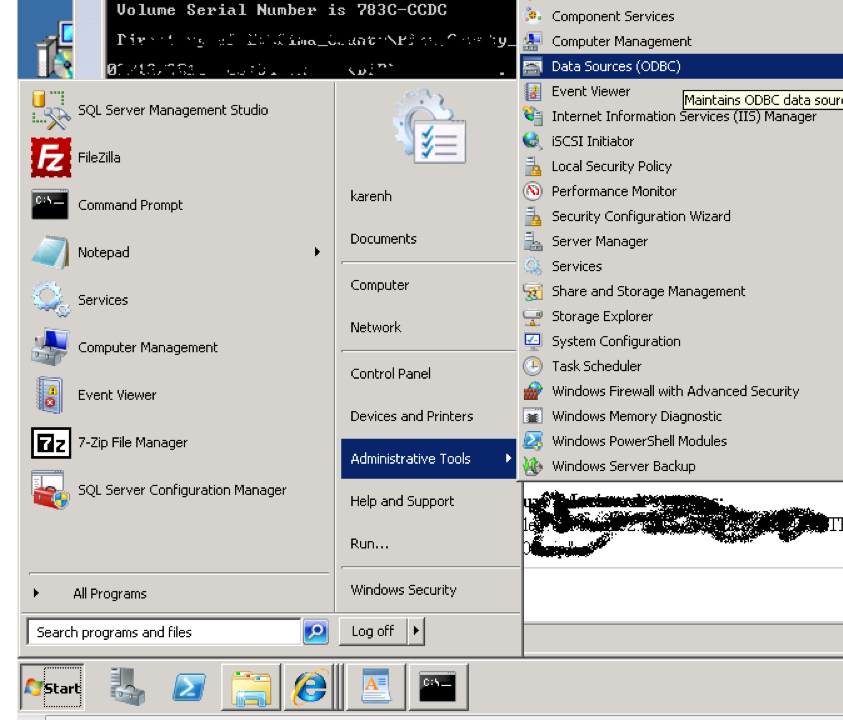843x720 pixels.
Task: Click IIS Manager icon in submenu
Action: [533, 116]
